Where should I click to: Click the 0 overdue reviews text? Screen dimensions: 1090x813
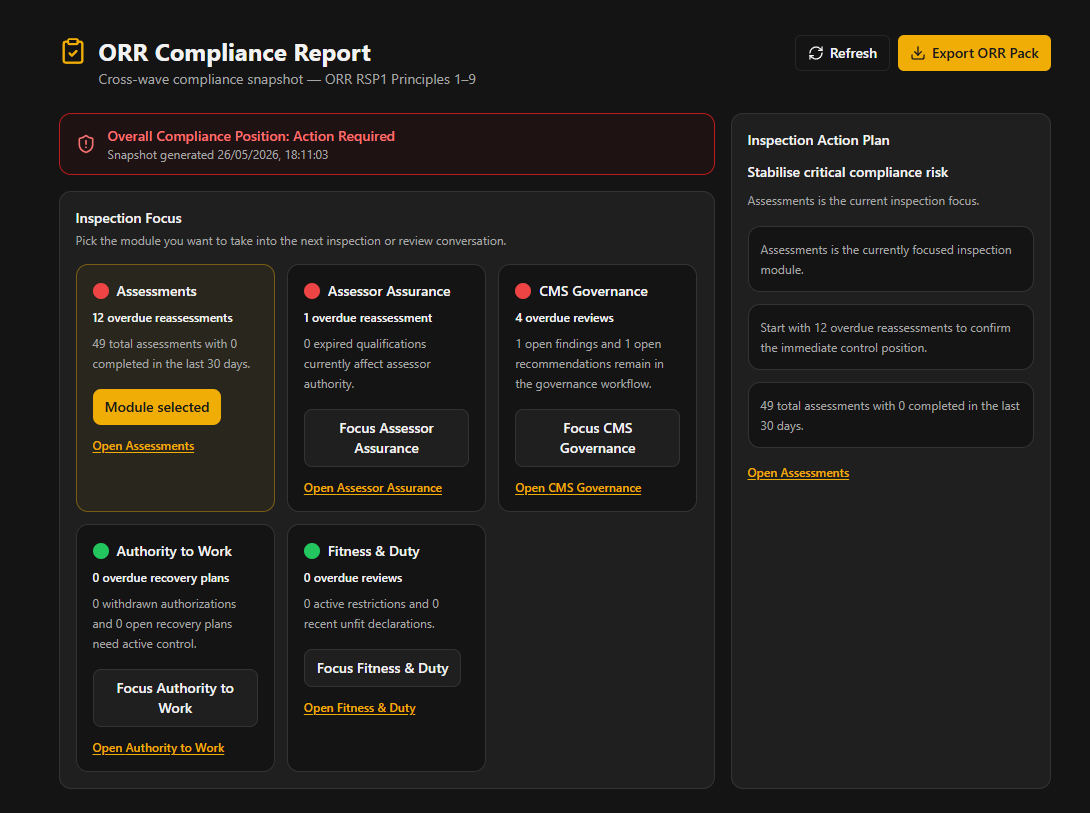tap(353, 578)
